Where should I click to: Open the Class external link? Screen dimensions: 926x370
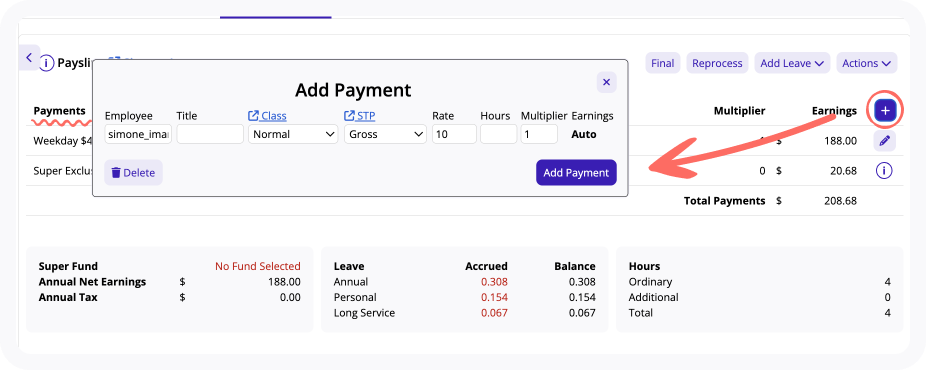(x=268, y=116)
